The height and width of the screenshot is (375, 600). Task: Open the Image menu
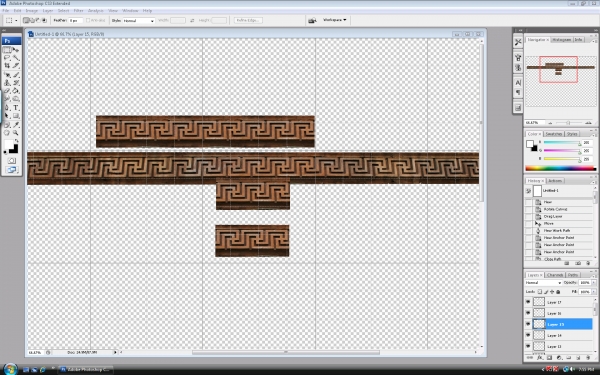(31, 11)
